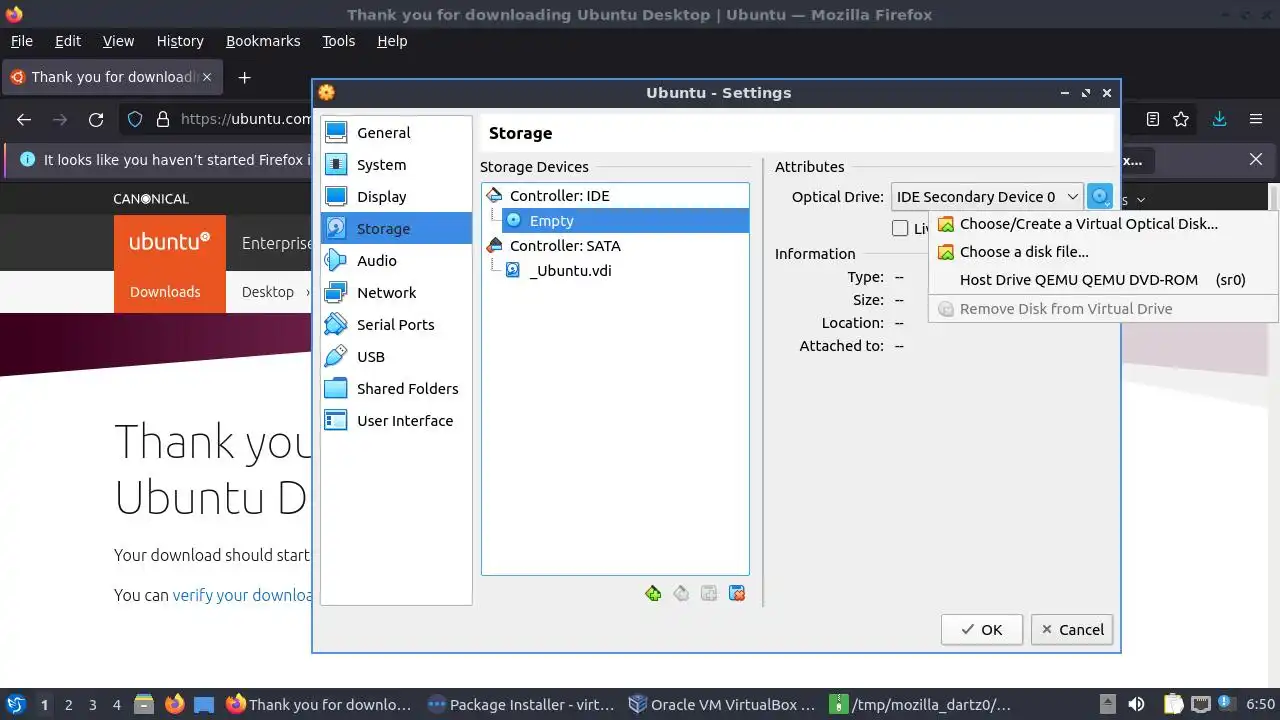1280x720 pixels.
Task: Open Firefox File menu
Action: (21, 41)
